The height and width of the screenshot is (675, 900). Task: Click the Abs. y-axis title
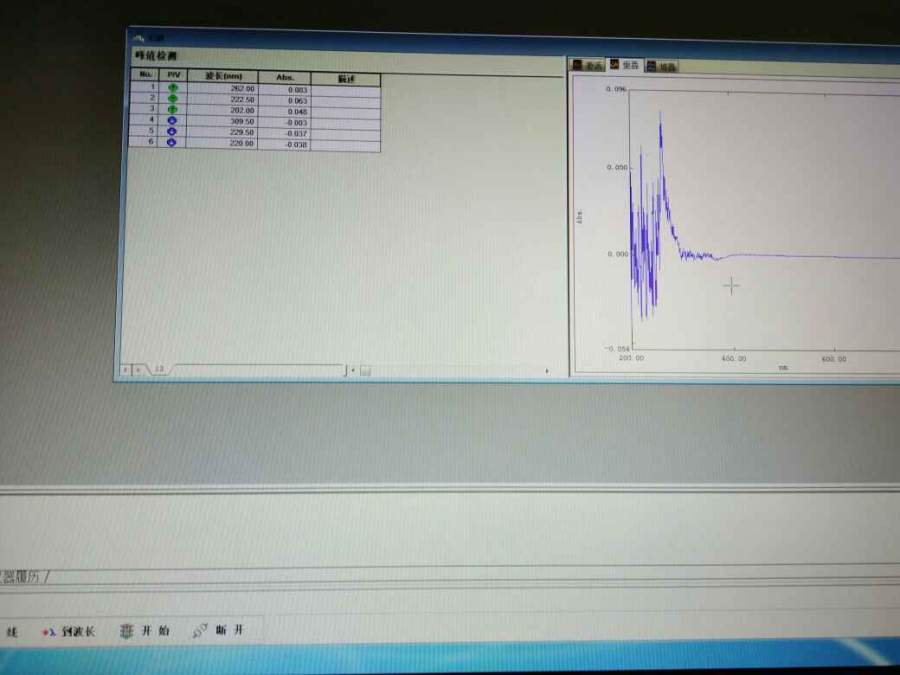pyautogui.click(x=579, y=217)
